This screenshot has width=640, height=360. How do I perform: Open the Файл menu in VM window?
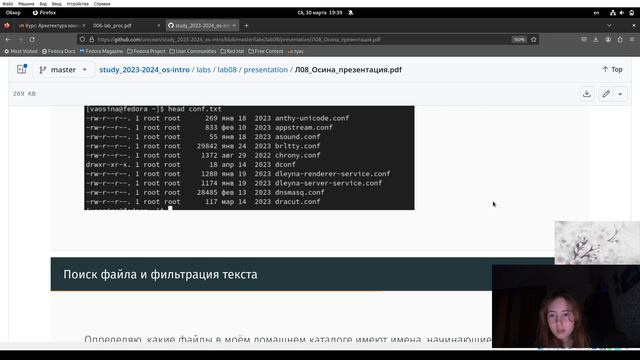pos(8,4)
